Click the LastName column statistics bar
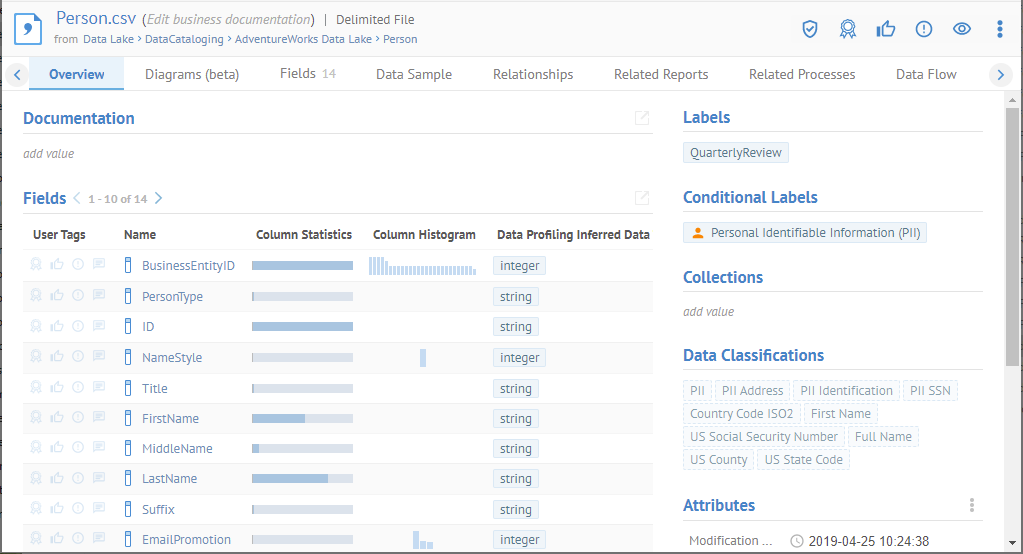Image resolution: width=1023 pixels, height=554 pixels. [302, 479]
